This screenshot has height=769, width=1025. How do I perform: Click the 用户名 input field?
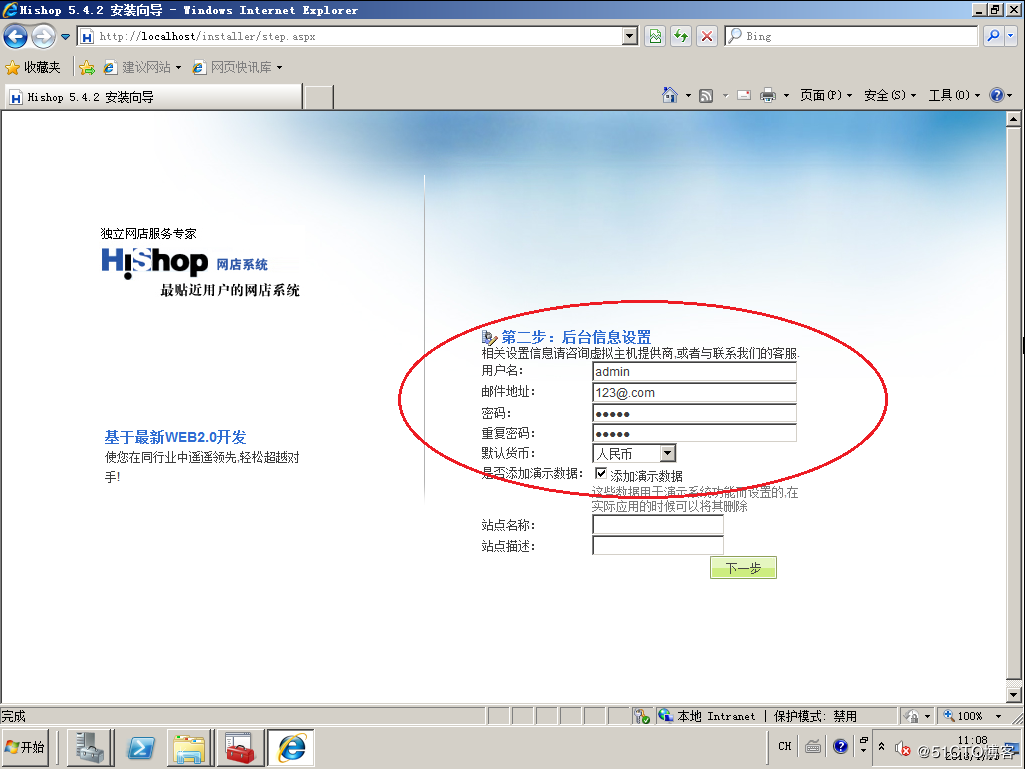tap(694, 371)
